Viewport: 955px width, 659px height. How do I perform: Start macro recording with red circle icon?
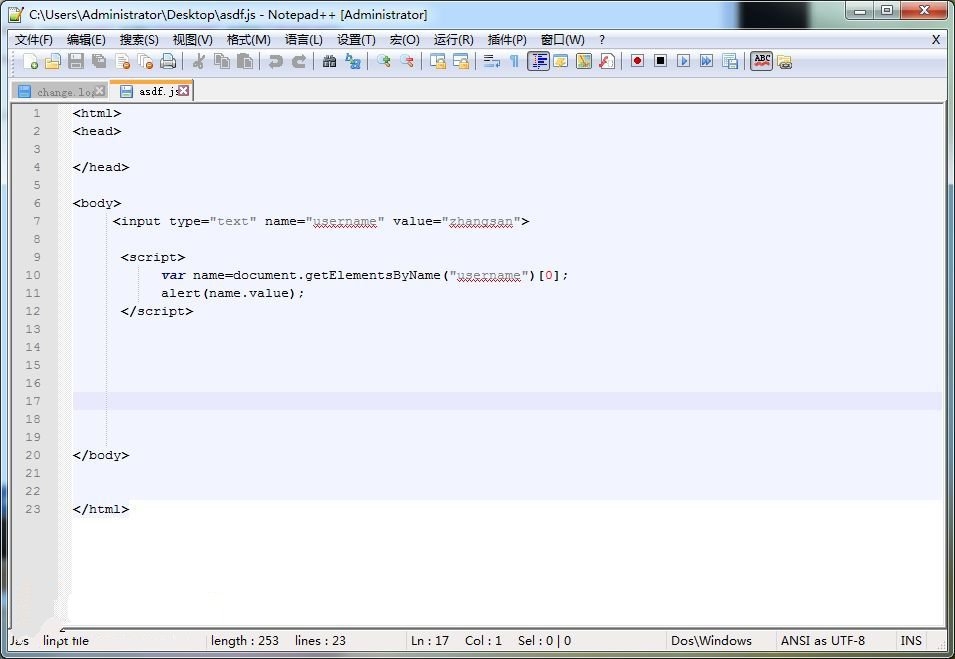pyautogui.click(x=637, y=61)
